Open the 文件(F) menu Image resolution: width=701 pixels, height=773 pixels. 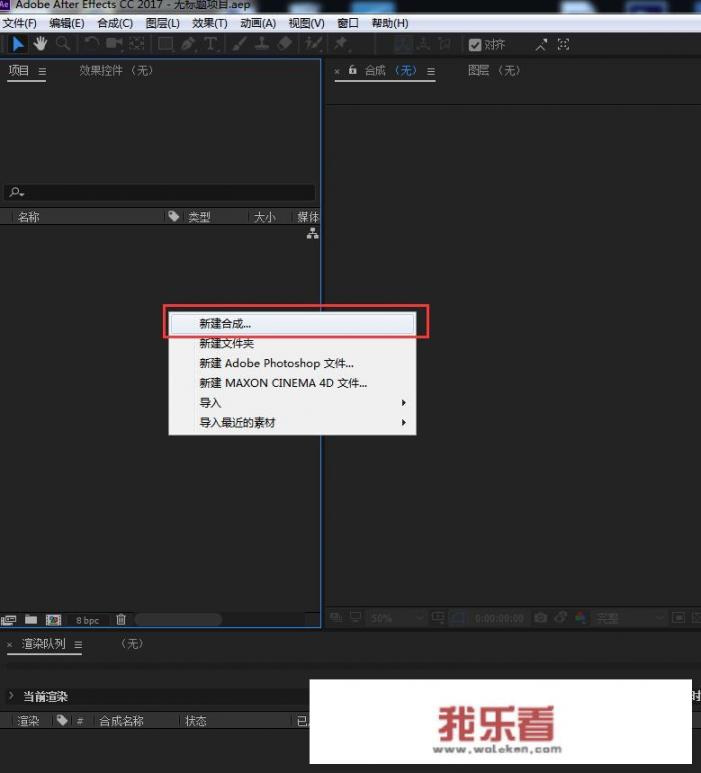click(x=20, y=23)
